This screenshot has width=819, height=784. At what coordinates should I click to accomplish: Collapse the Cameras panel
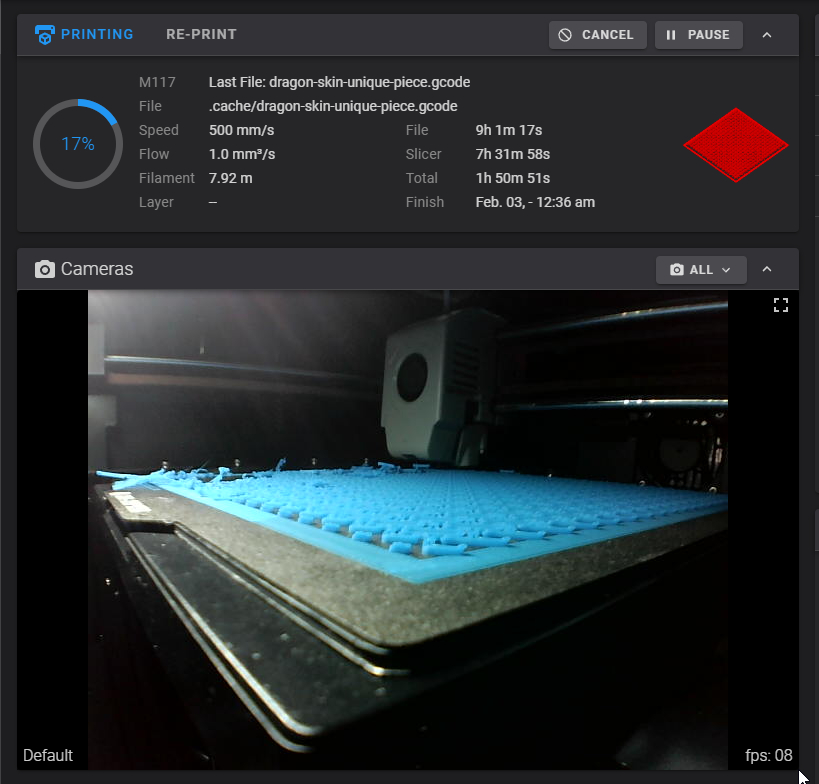pyautogui.click(x=767, y=270)
